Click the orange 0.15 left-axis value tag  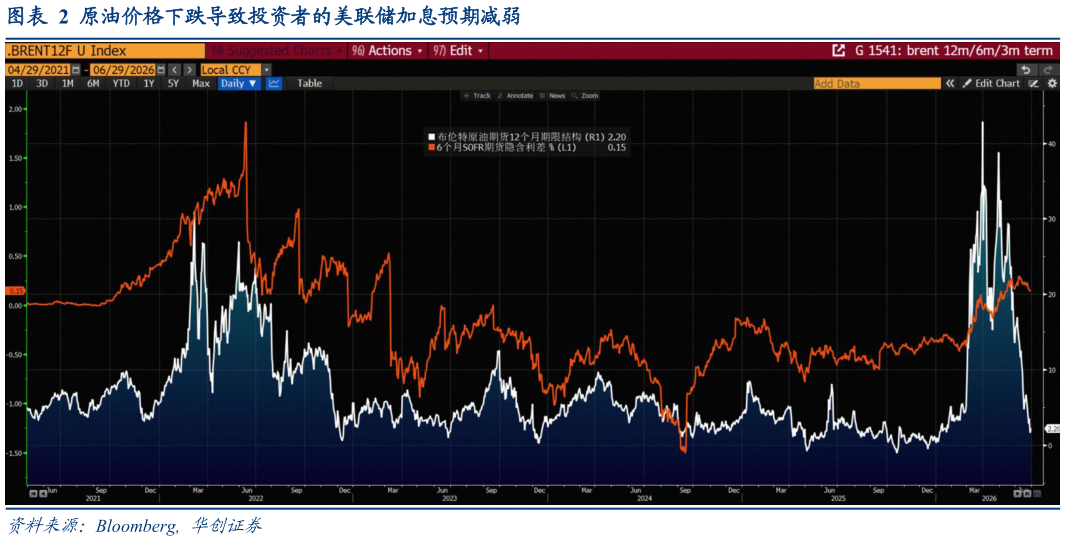14,290
